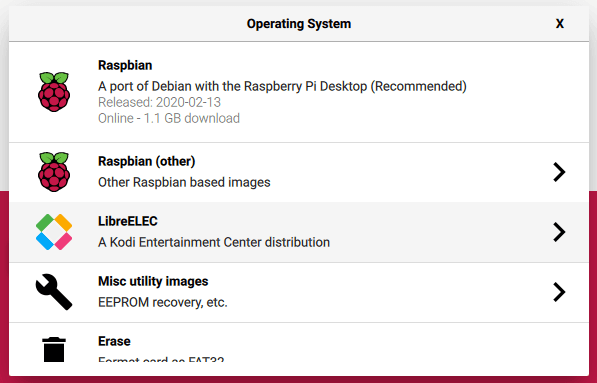
Task: Pick the Misc utility images label
Action: point(153,281)
